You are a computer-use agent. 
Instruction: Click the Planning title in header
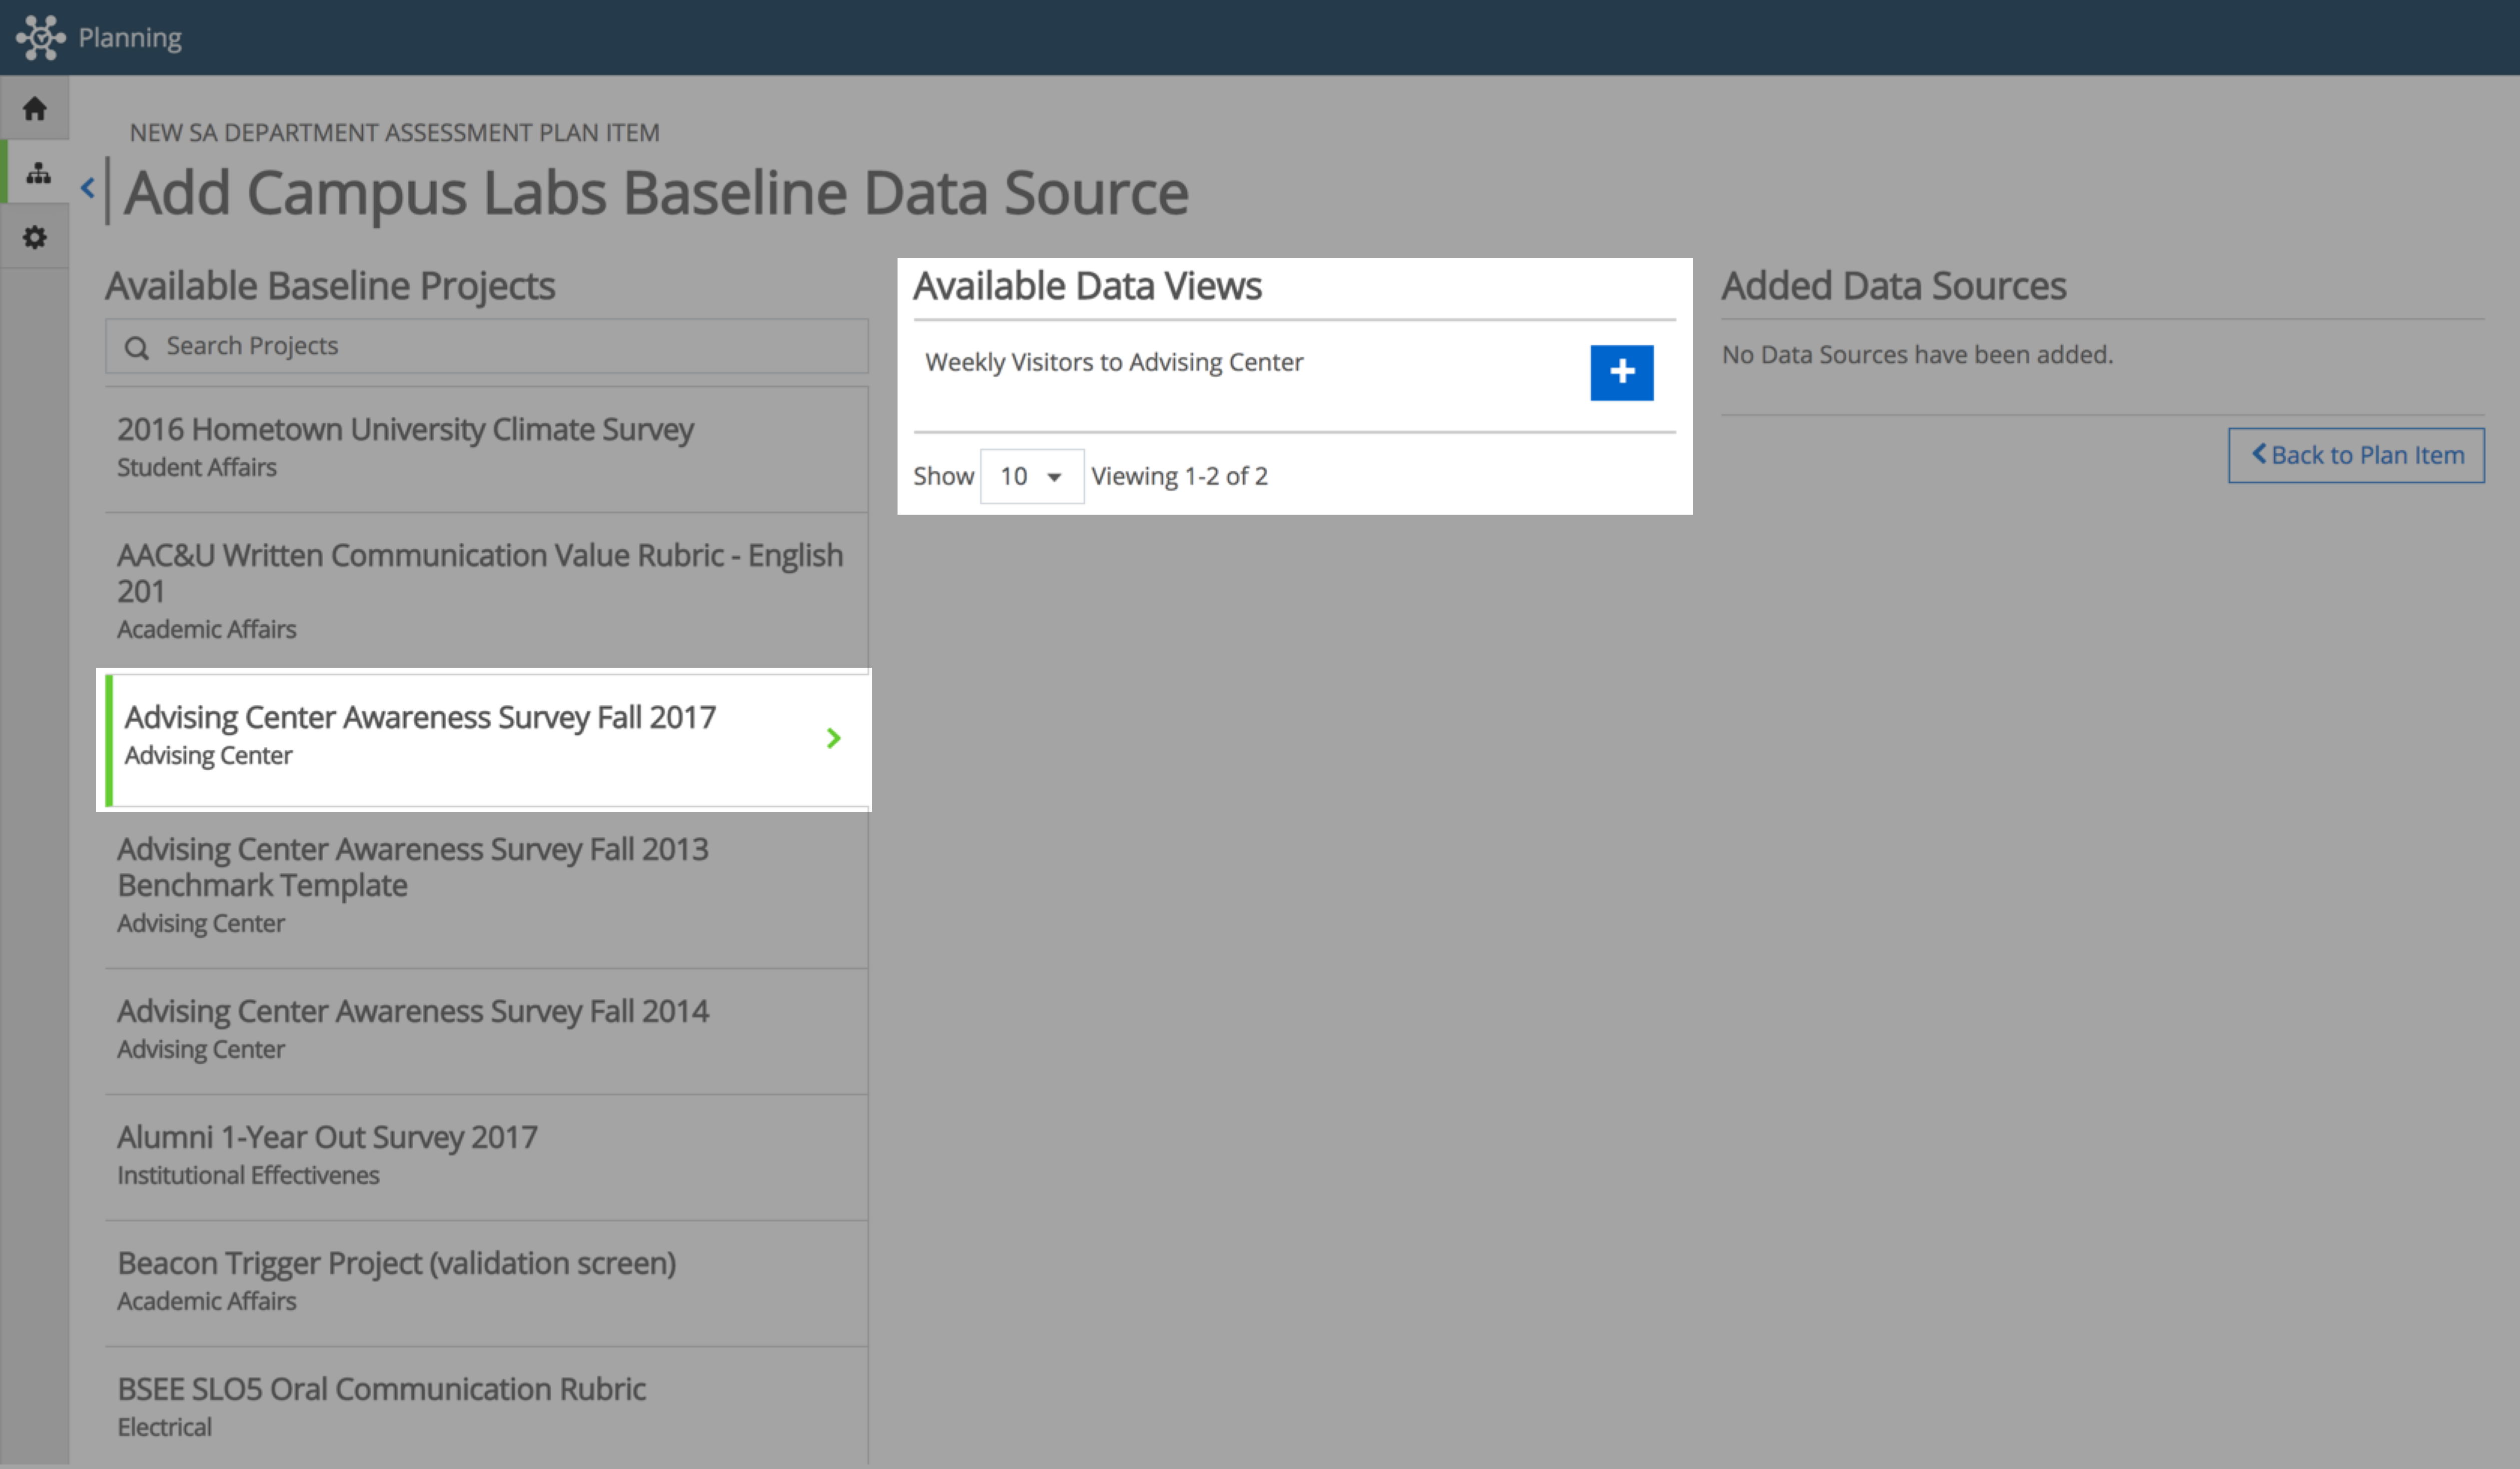130,38
